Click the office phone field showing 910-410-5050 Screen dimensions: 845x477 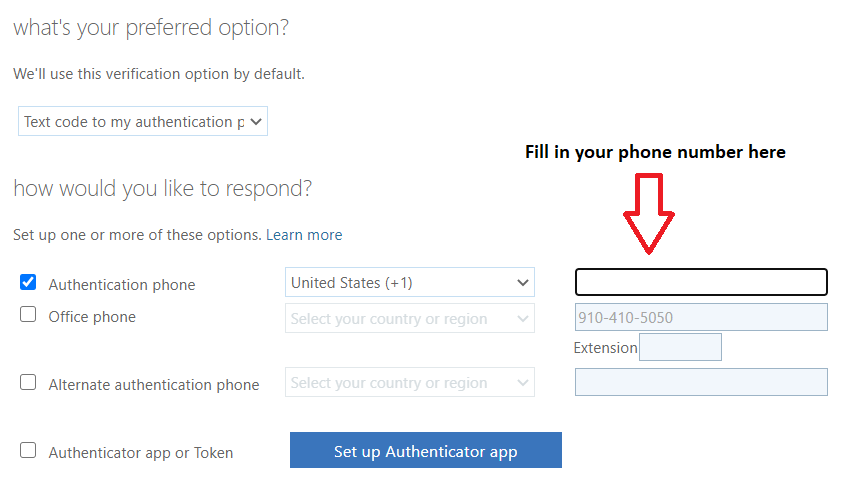(701, 318)
